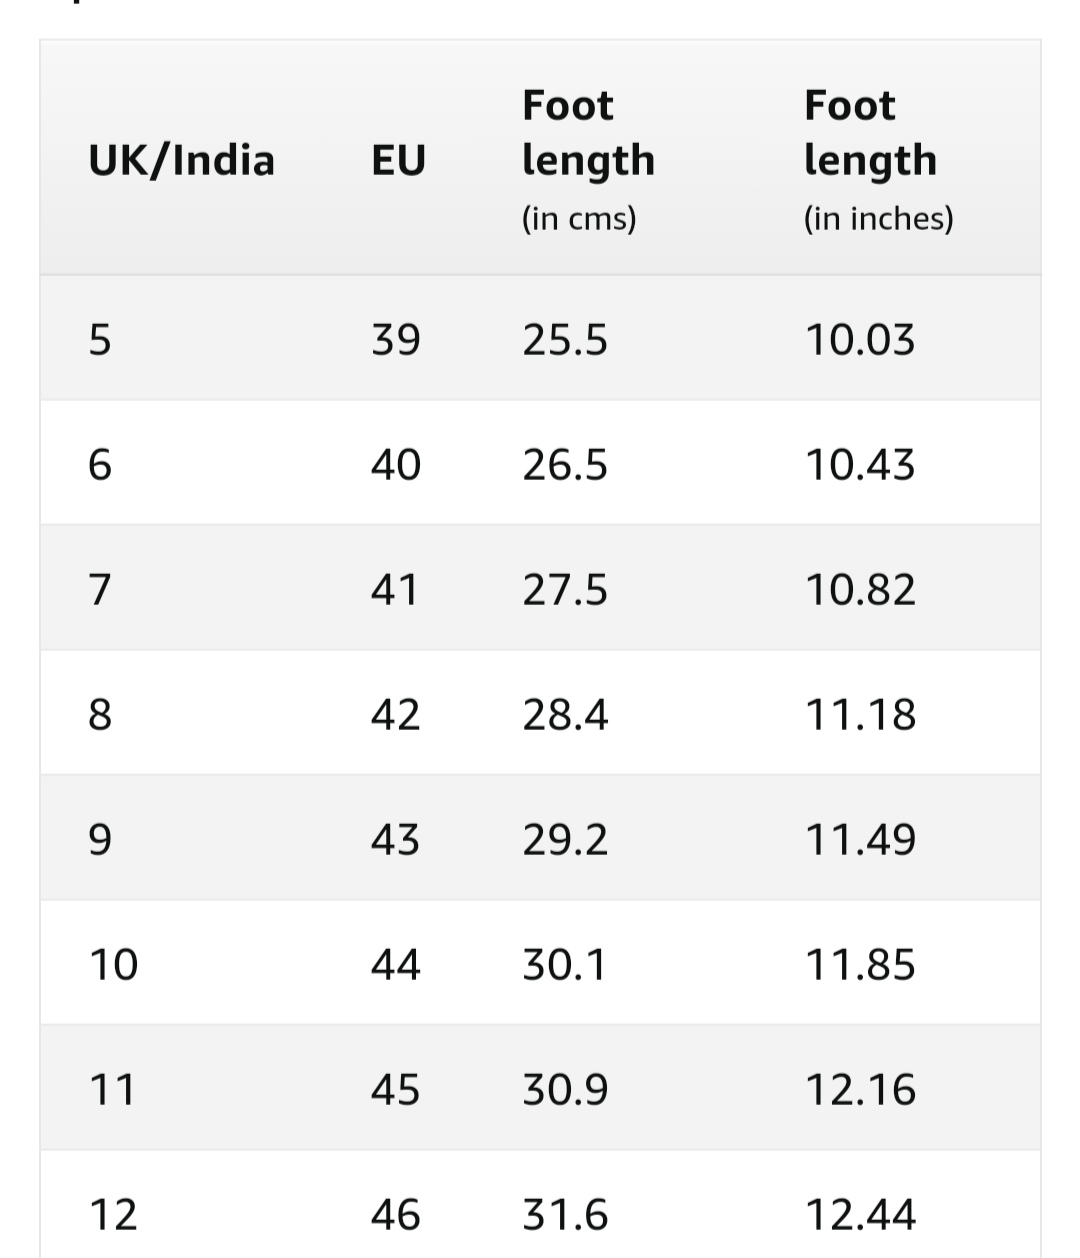Tap the 11.85 inches value
This screenshot has height=1258, width=1080.
click(860, 965)
